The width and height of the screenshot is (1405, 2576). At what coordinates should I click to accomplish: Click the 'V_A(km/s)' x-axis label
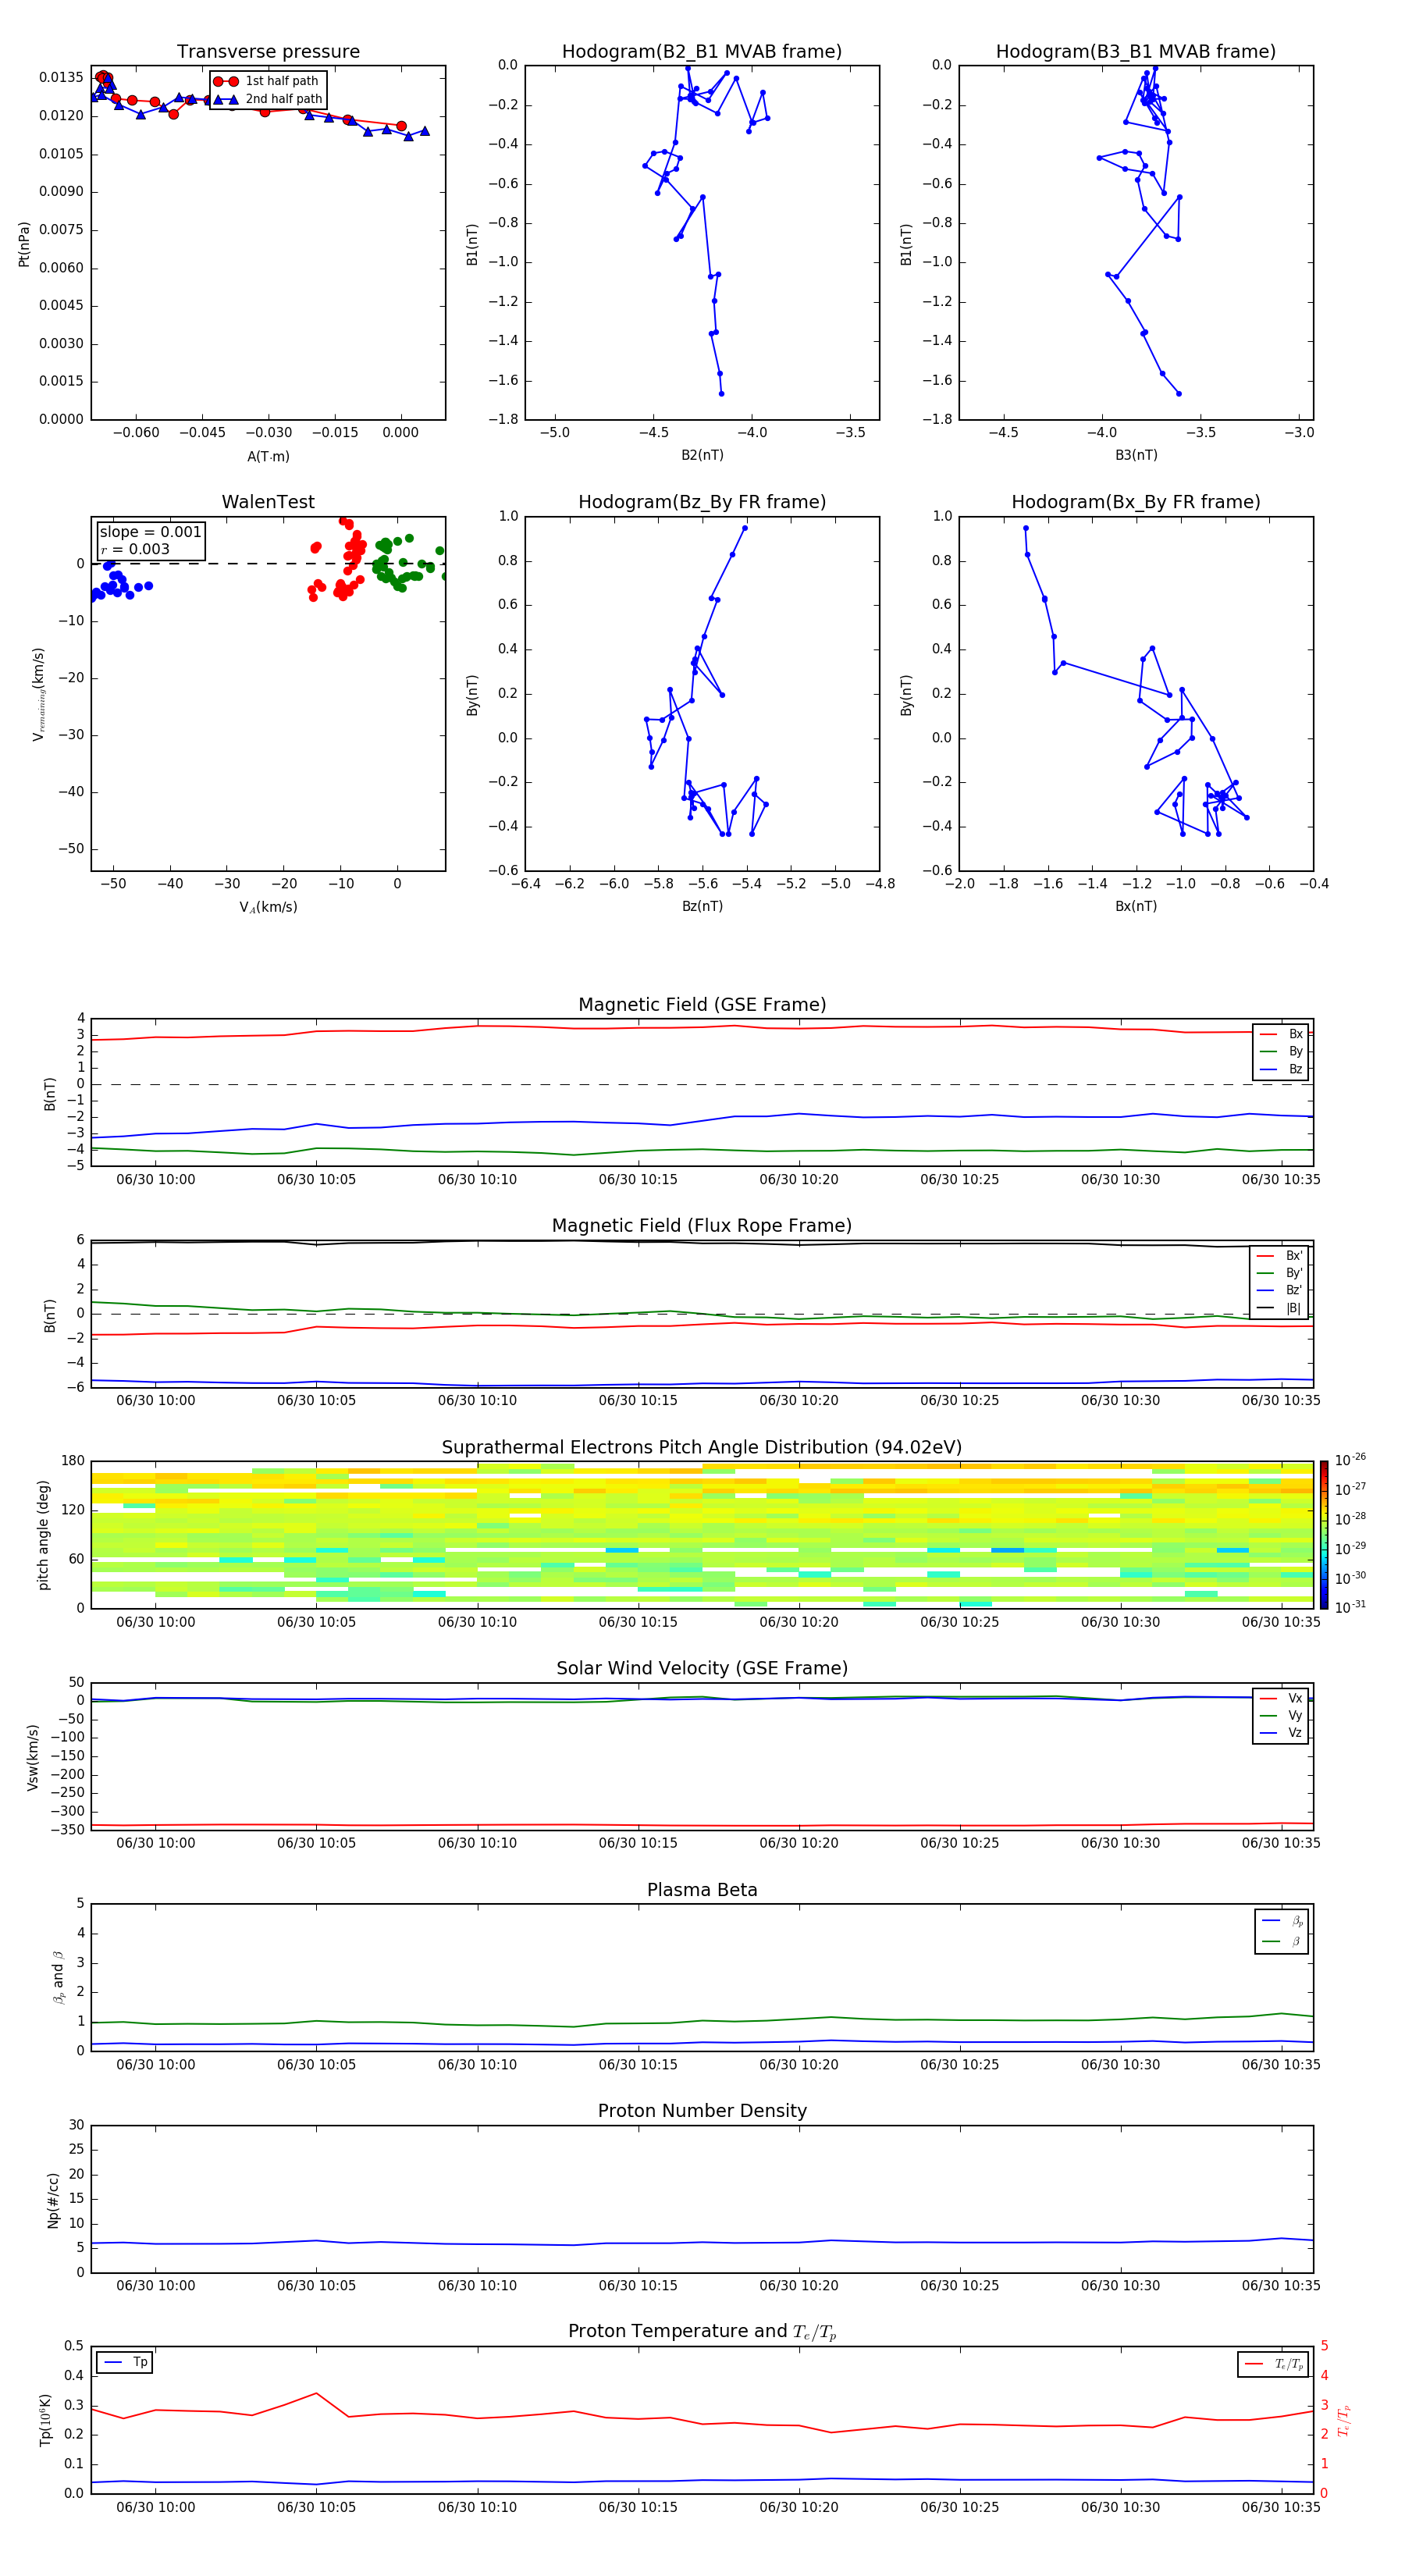[x=268, y=907]
